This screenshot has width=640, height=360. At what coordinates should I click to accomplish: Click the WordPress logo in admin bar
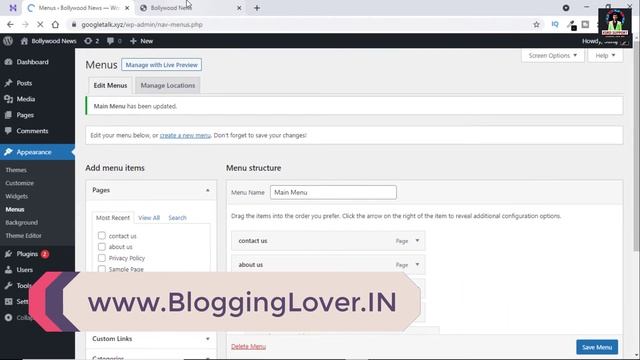pos(8,41)
